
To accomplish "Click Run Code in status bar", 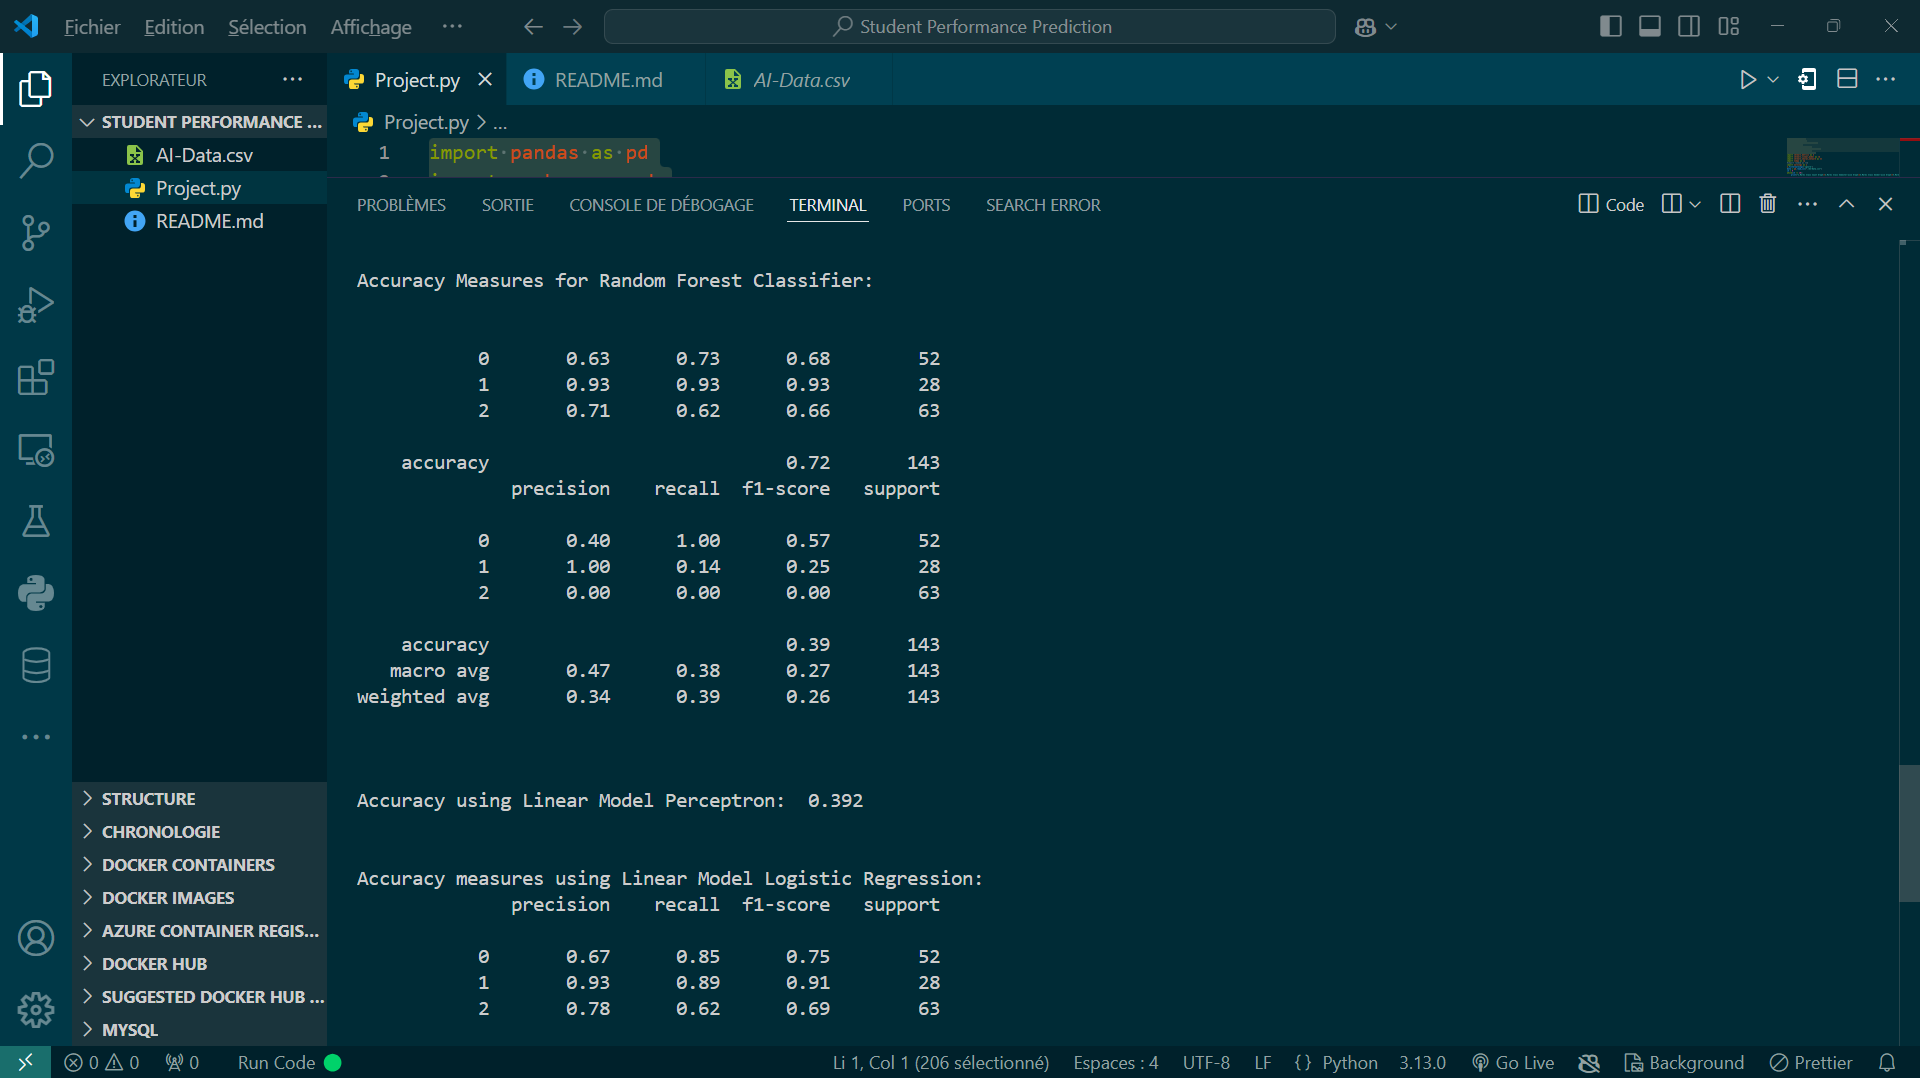I will 289,1063.
